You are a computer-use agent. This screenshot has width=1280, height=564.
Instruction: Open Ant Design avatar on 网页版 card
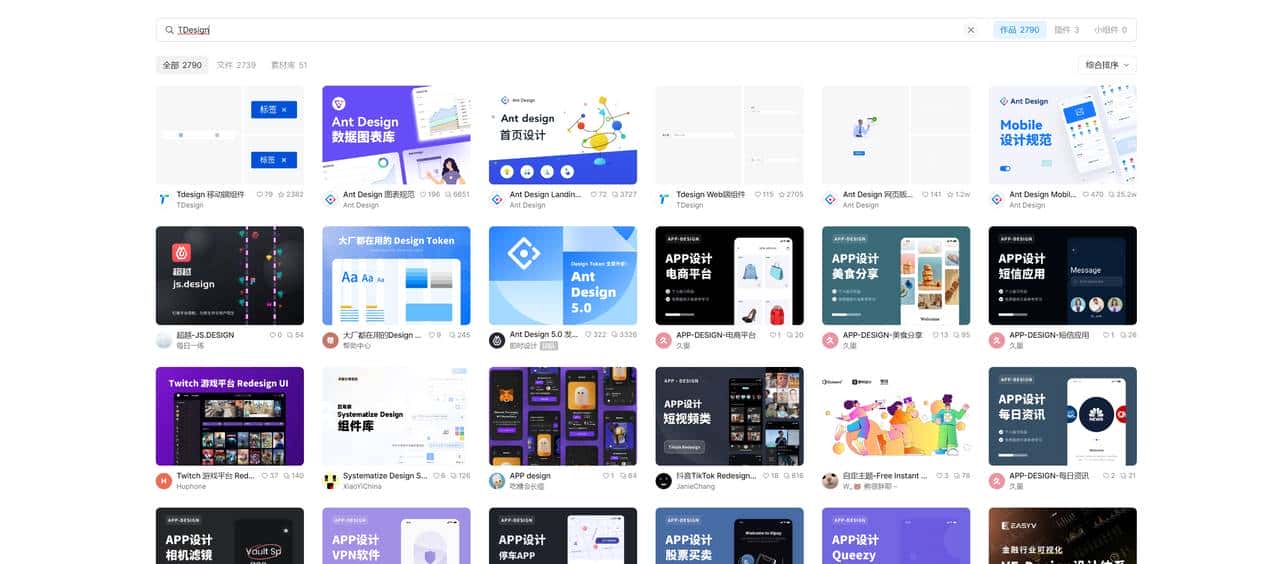[x=830, y=199]
